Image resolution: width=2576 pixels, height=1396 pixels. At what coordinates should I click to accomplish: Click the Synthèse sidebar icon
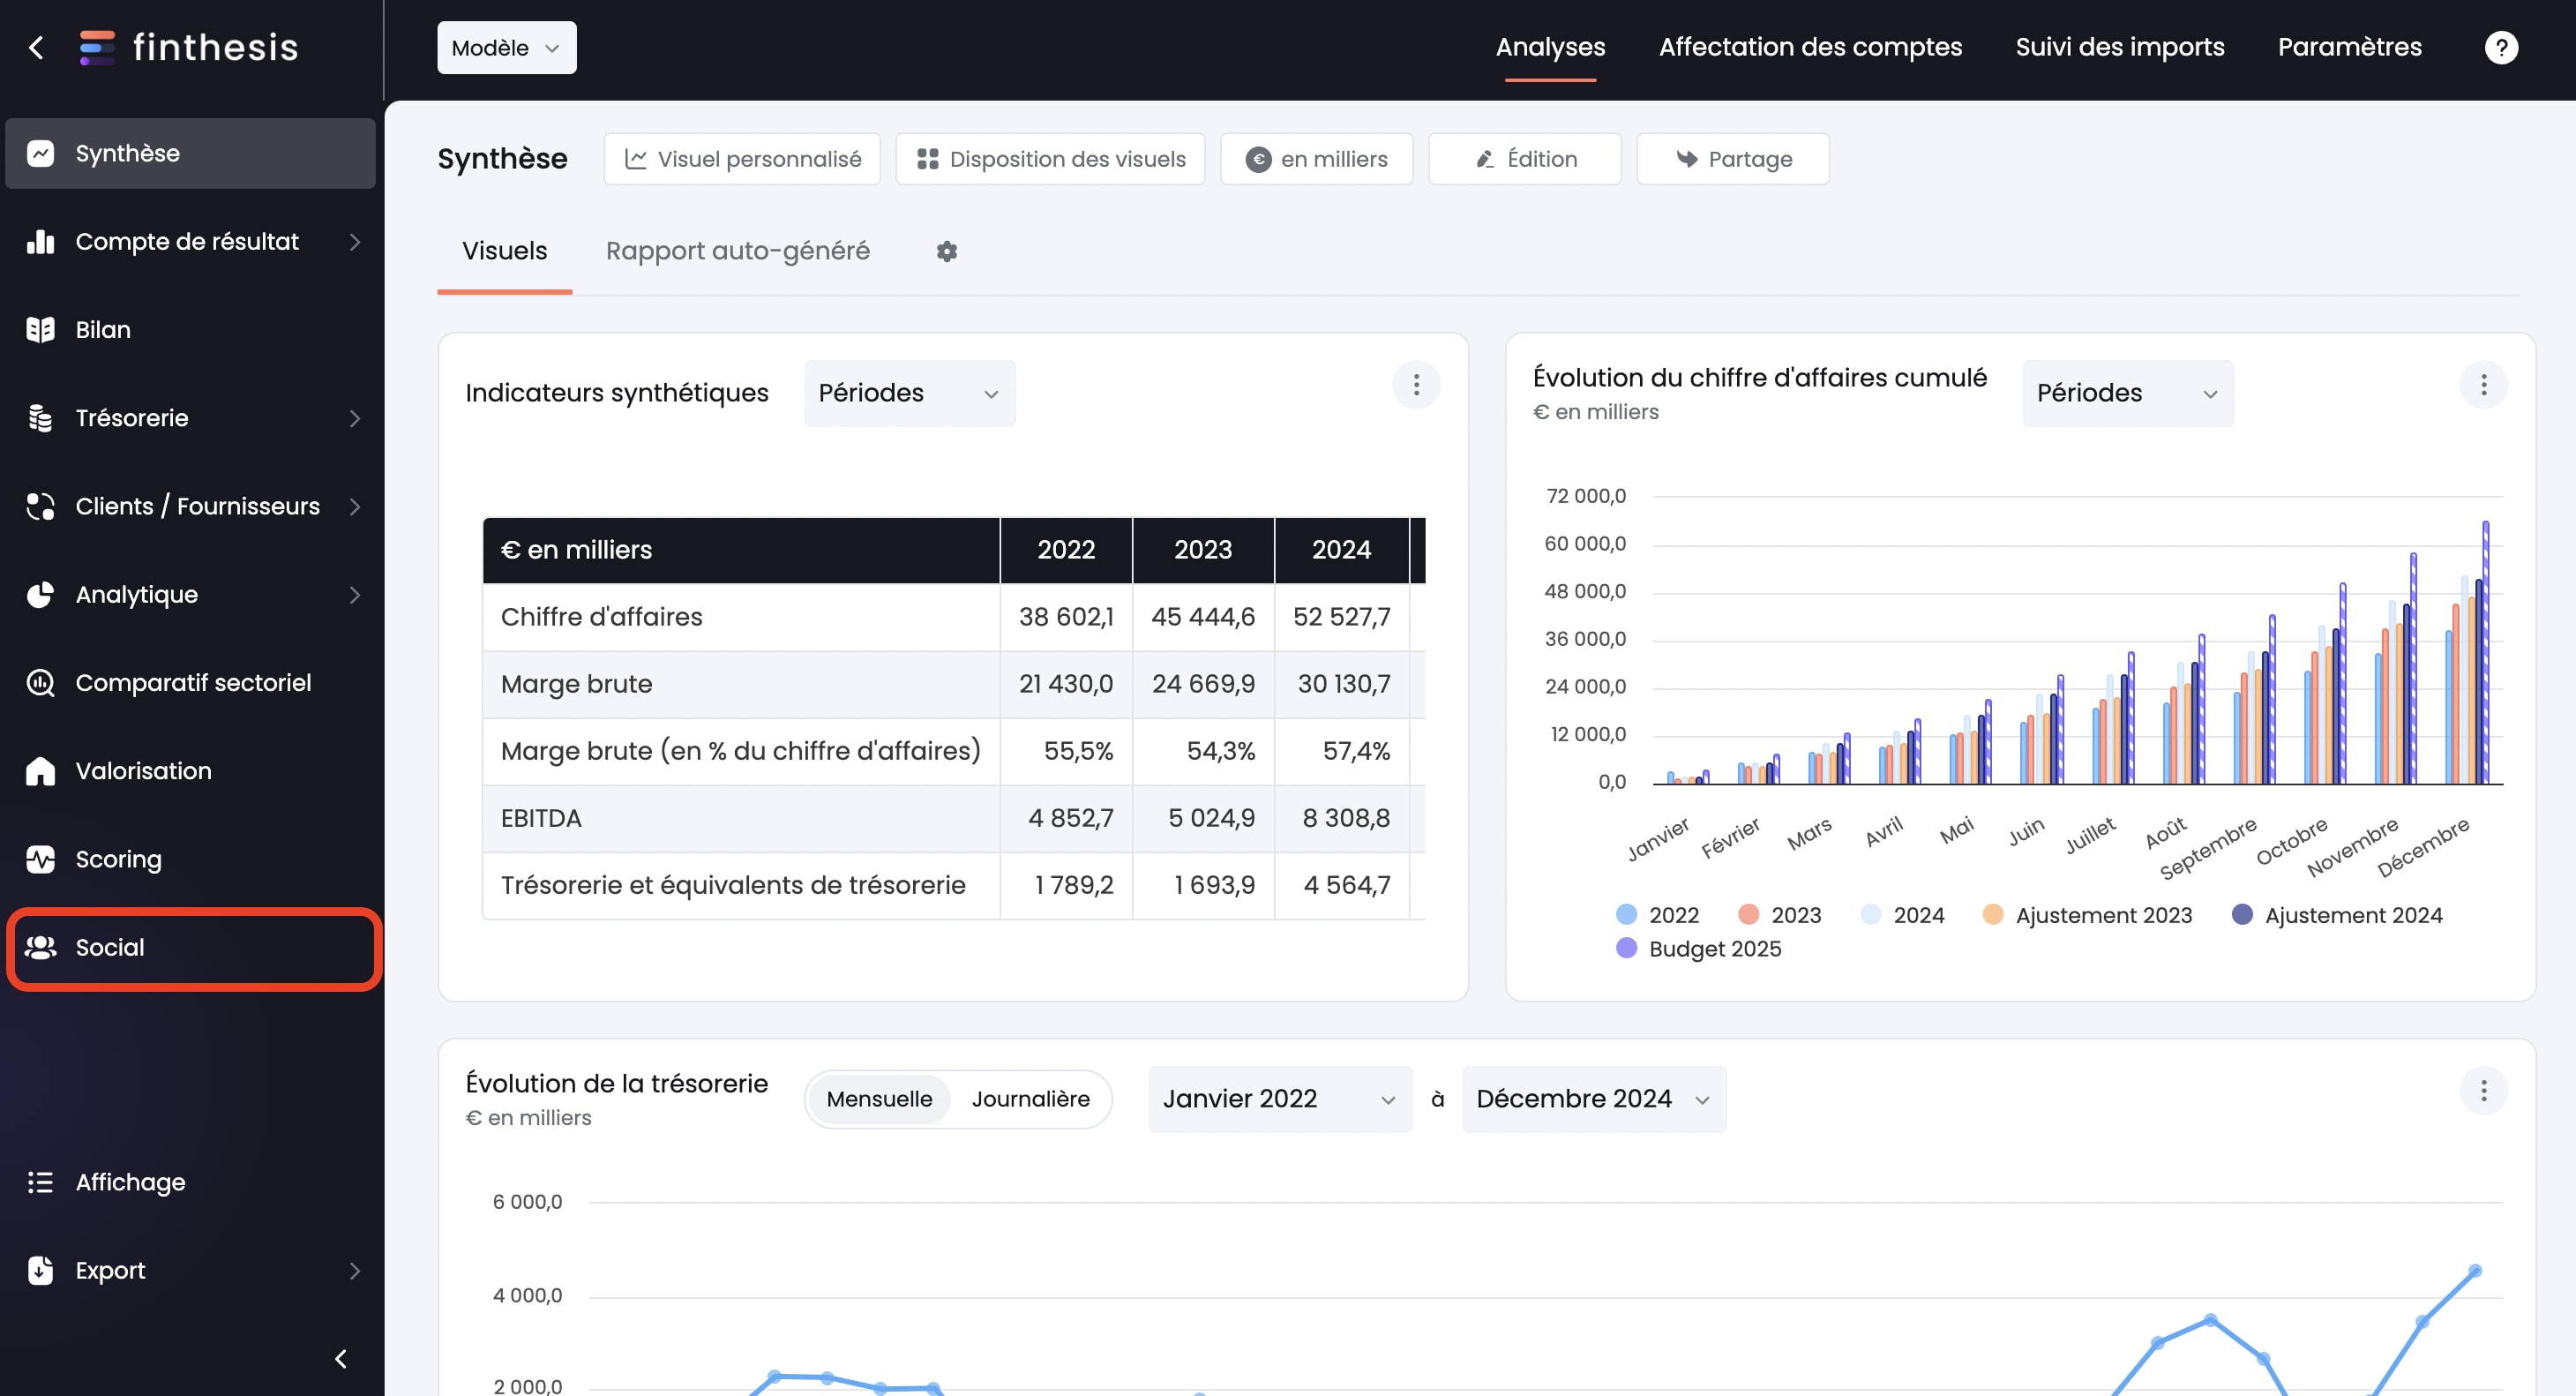click(x=40, y=153)
